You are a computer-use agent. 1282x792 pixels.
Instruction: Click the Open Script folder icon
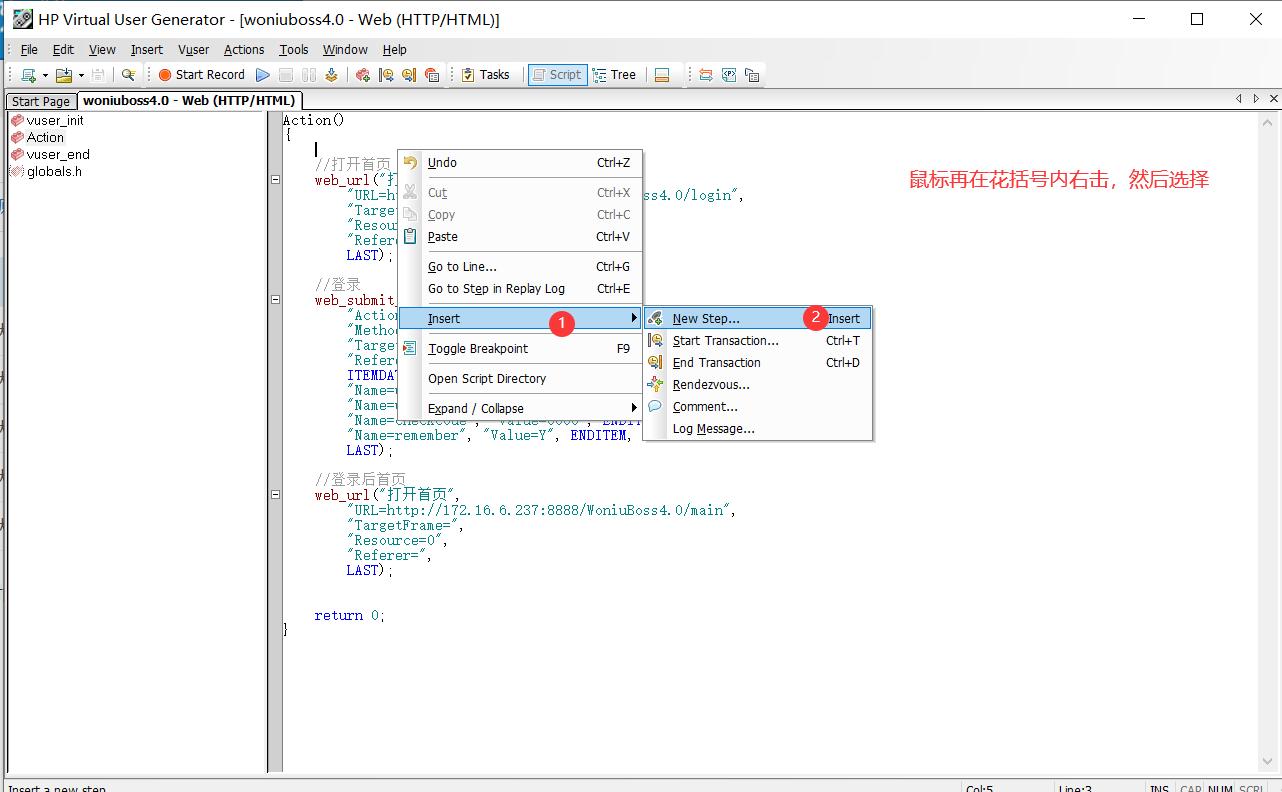coord(64,75)
